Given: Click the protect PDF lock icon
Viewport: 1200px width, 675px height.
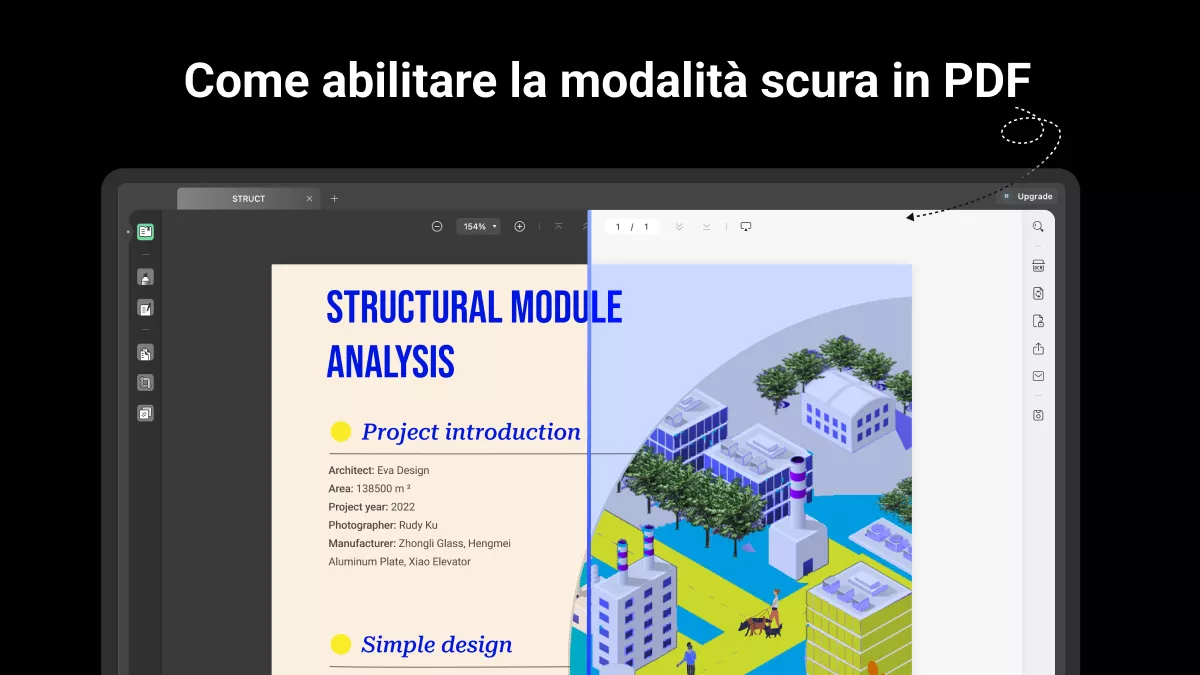Looking at the screenshot, I should 1037,320.
